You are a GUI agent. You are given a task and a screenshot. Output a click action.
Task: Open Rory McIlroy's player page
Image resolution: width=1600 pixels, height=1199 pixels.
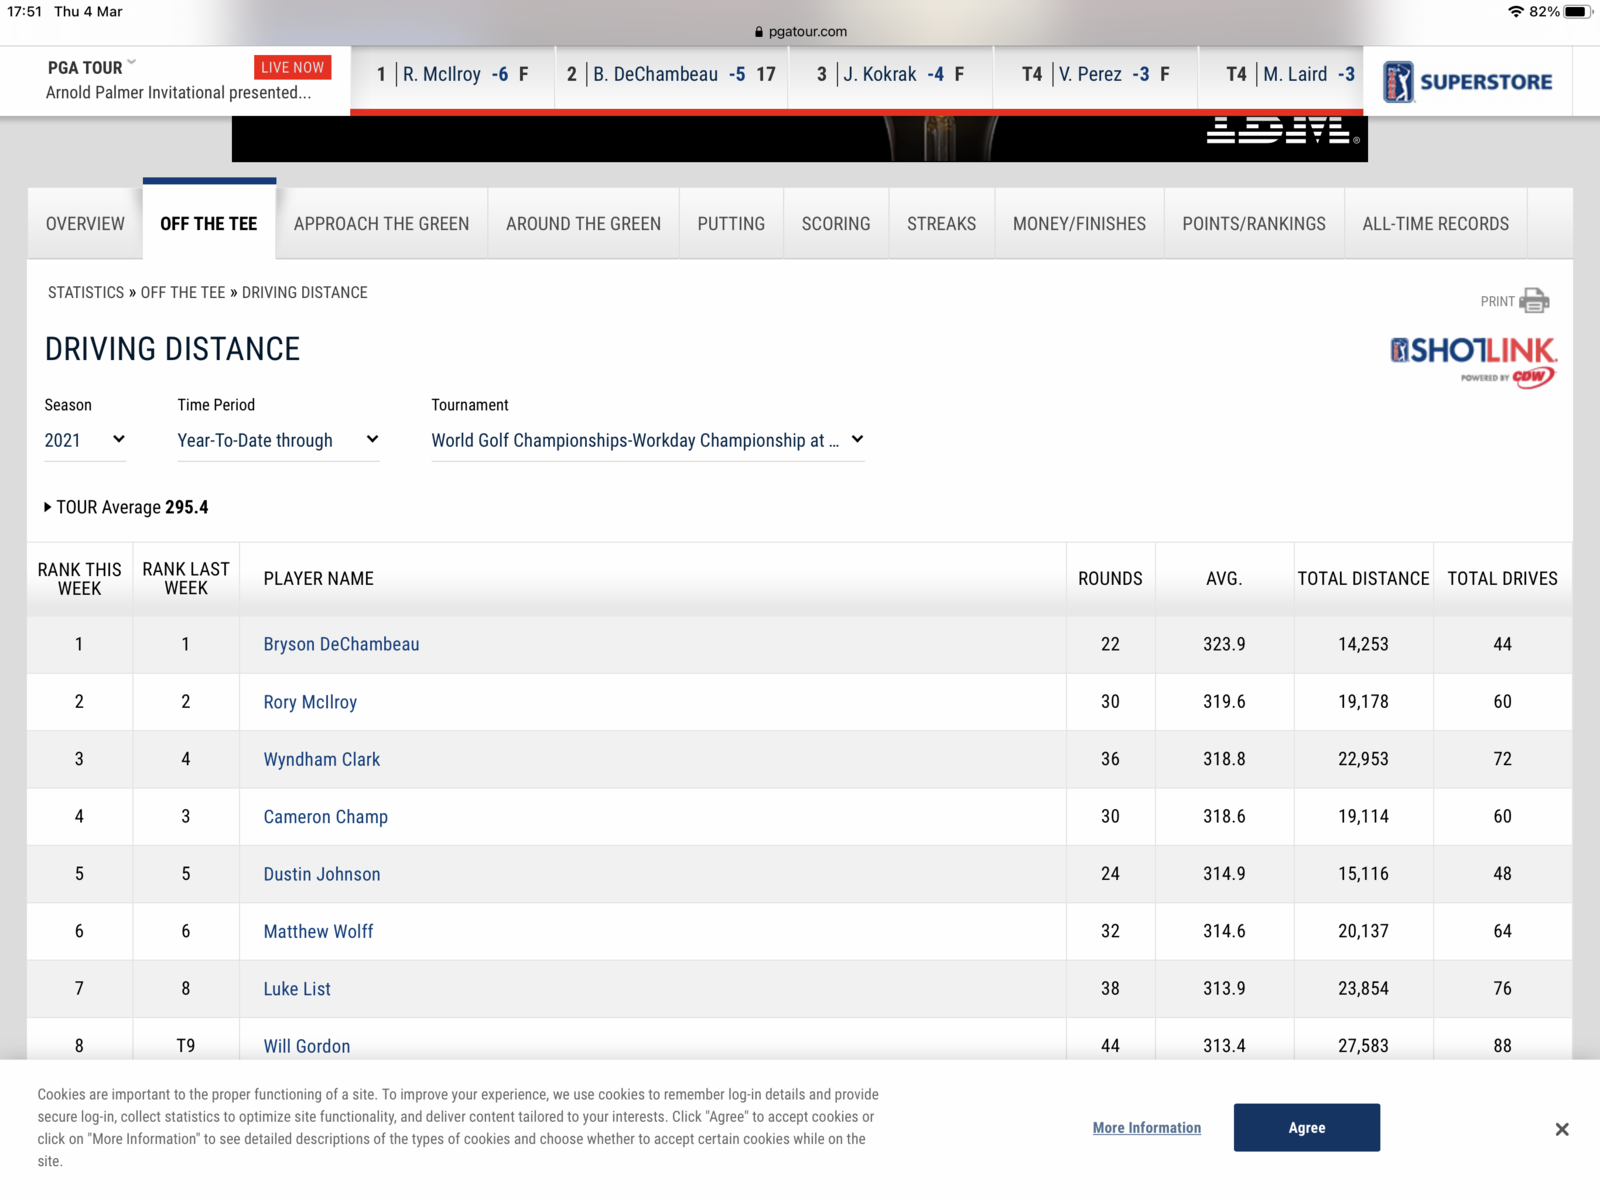click(x=310, y=702)
